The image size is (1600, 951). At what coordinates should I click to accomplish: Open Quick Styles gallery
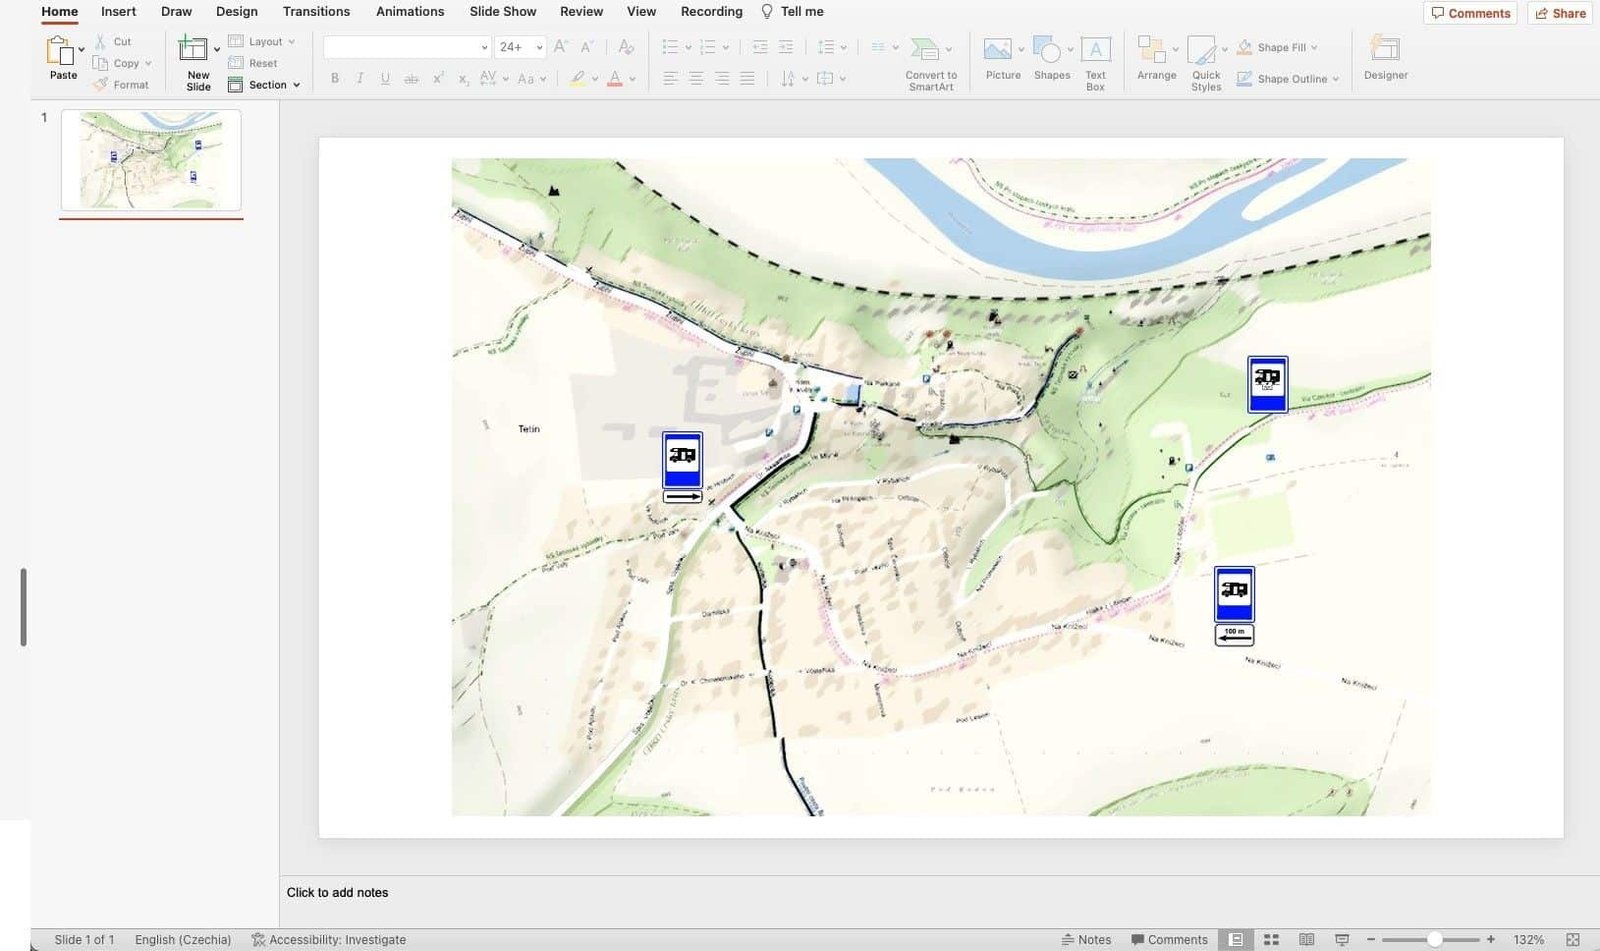tap(1203, 52)
